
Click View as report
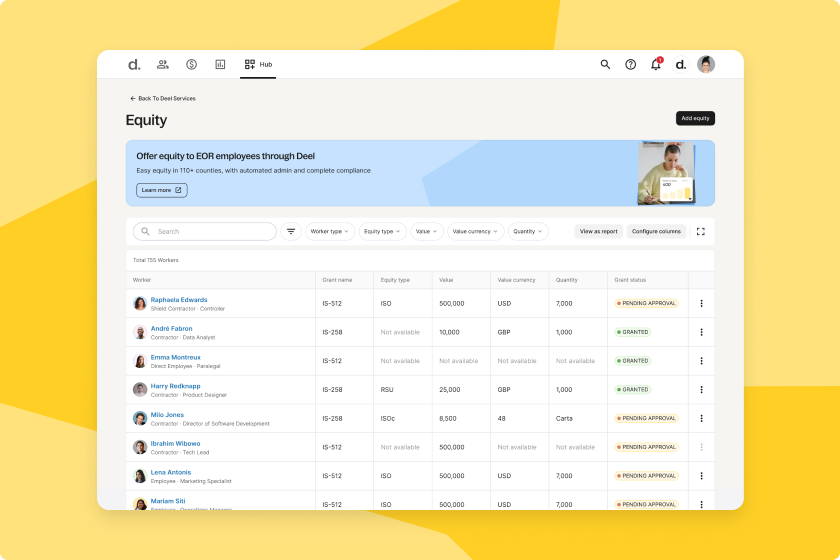[x=598, y=232]
